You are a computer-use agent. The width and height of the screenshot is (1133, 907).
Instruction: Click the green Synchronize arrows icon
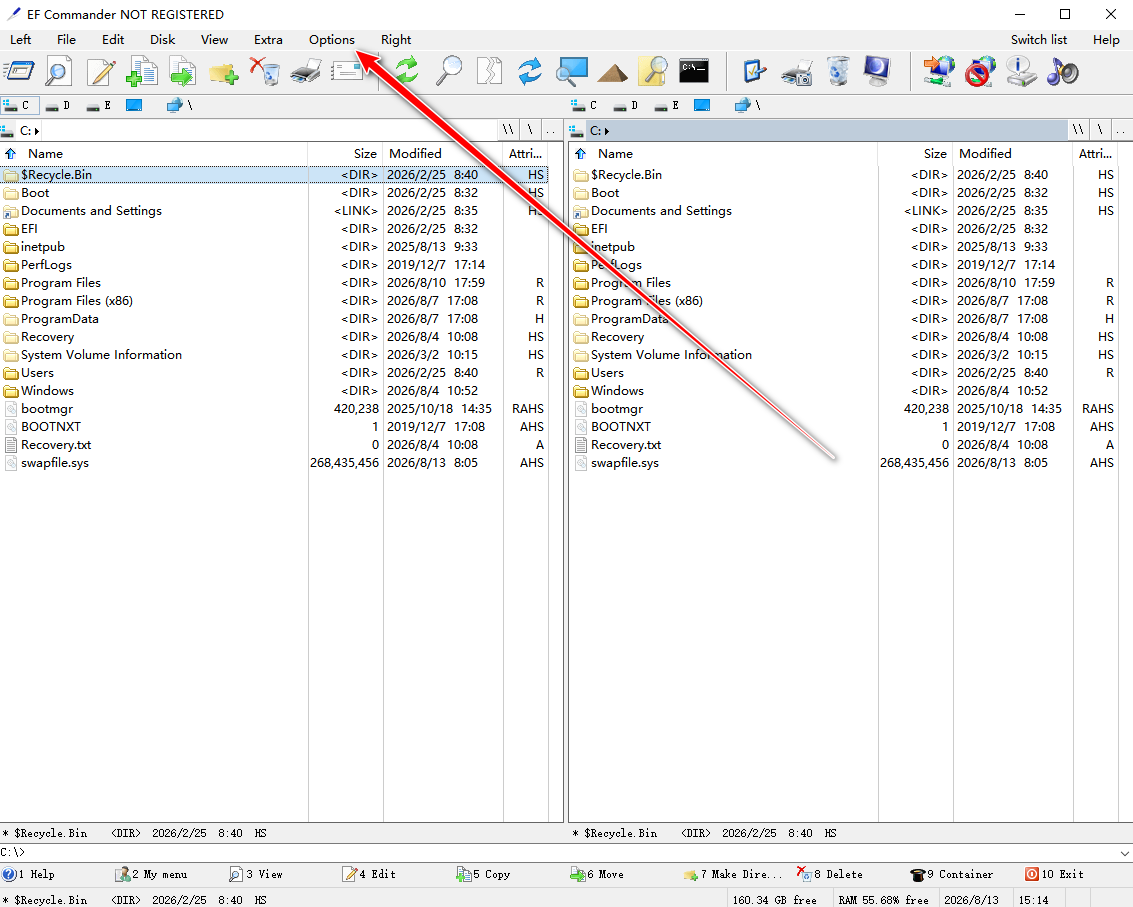(407, 71)
